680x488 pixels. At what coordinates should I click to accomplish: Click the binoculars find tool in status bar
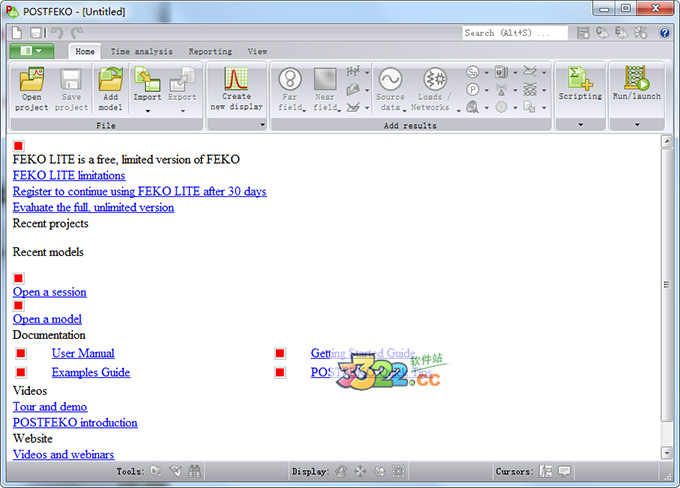194,471
